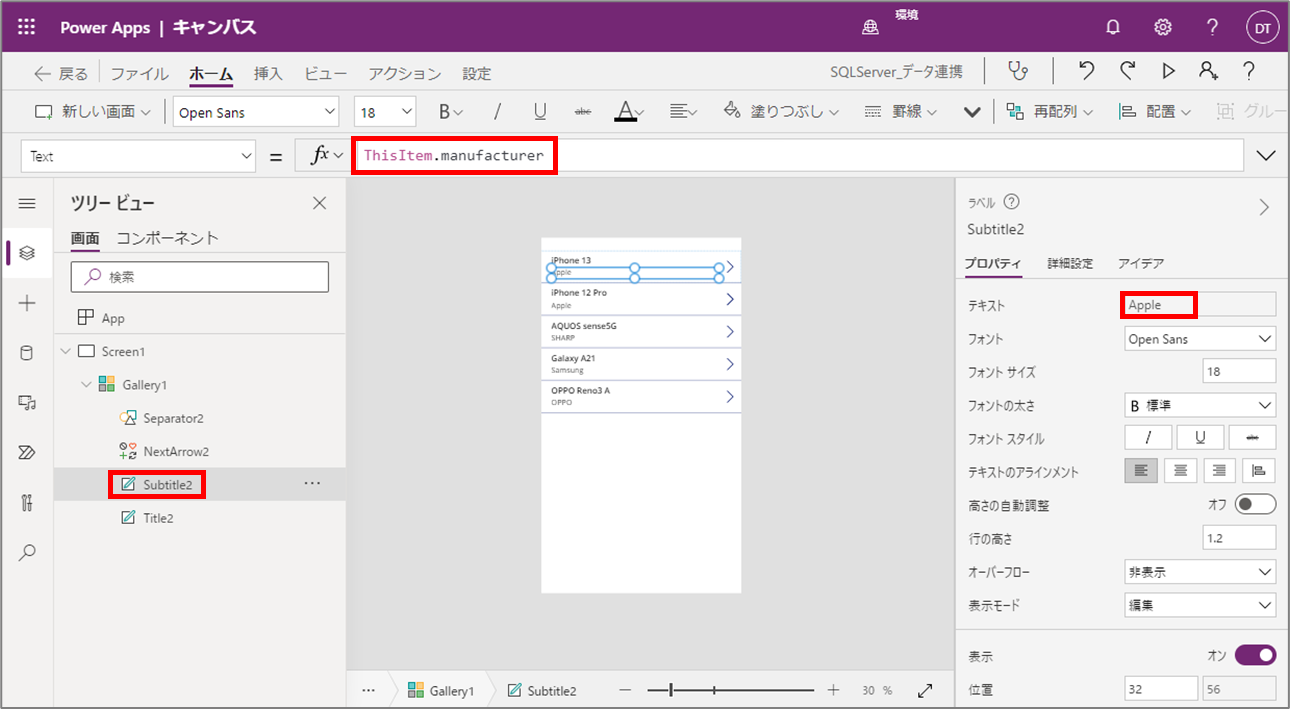Switch to the コンポーネント tab

tap(167, 238)
